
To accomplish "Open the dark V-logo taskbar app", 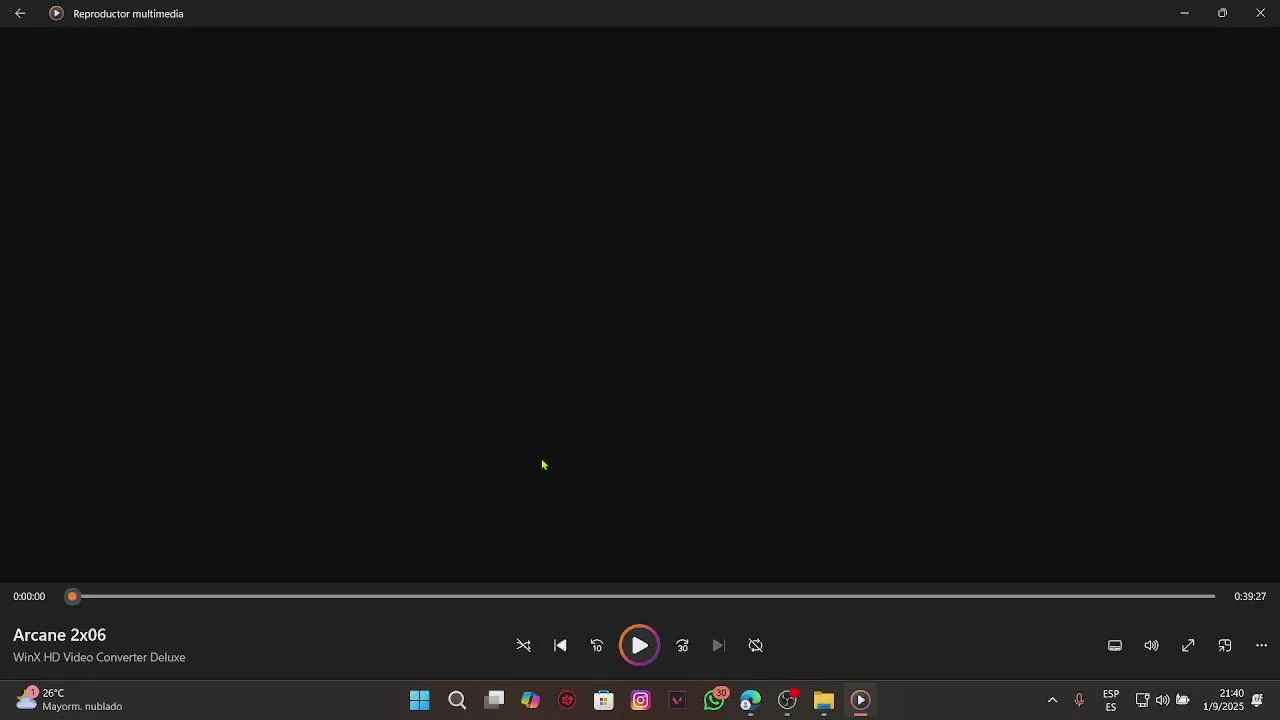I will pos(677,700).
